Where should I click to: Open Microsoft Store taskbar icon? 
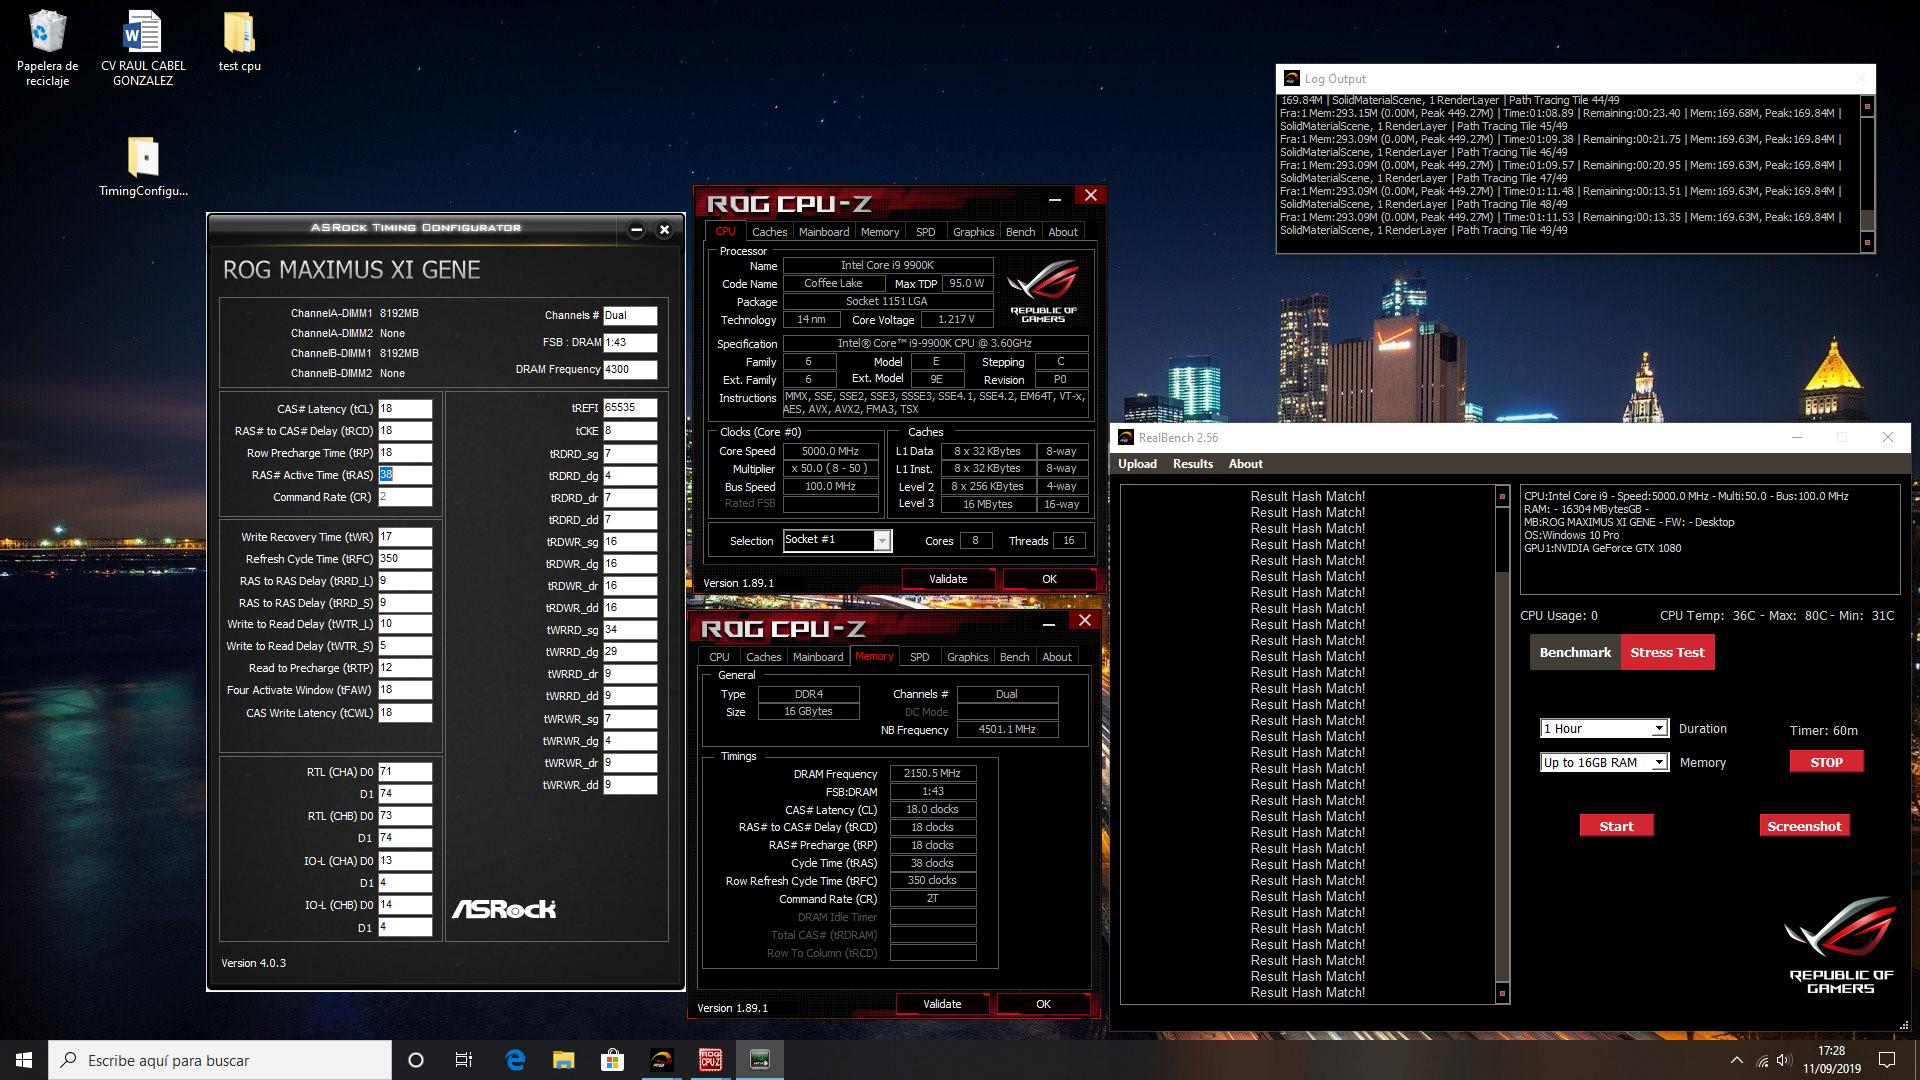click(x=612, y=1060)
